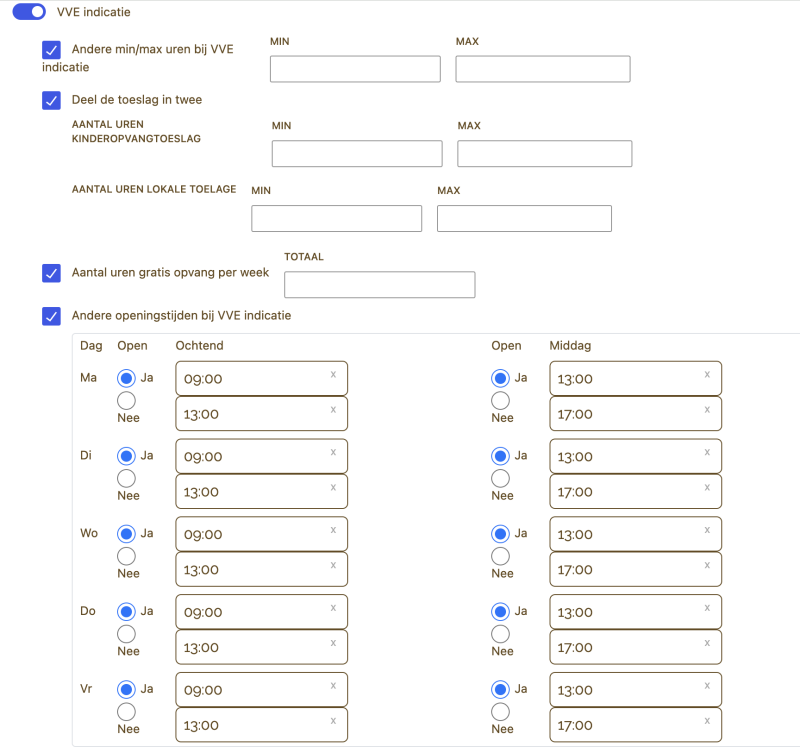Click the TOTAAL hours input field
Screen dimensions: 800x753
click(379, 285)
